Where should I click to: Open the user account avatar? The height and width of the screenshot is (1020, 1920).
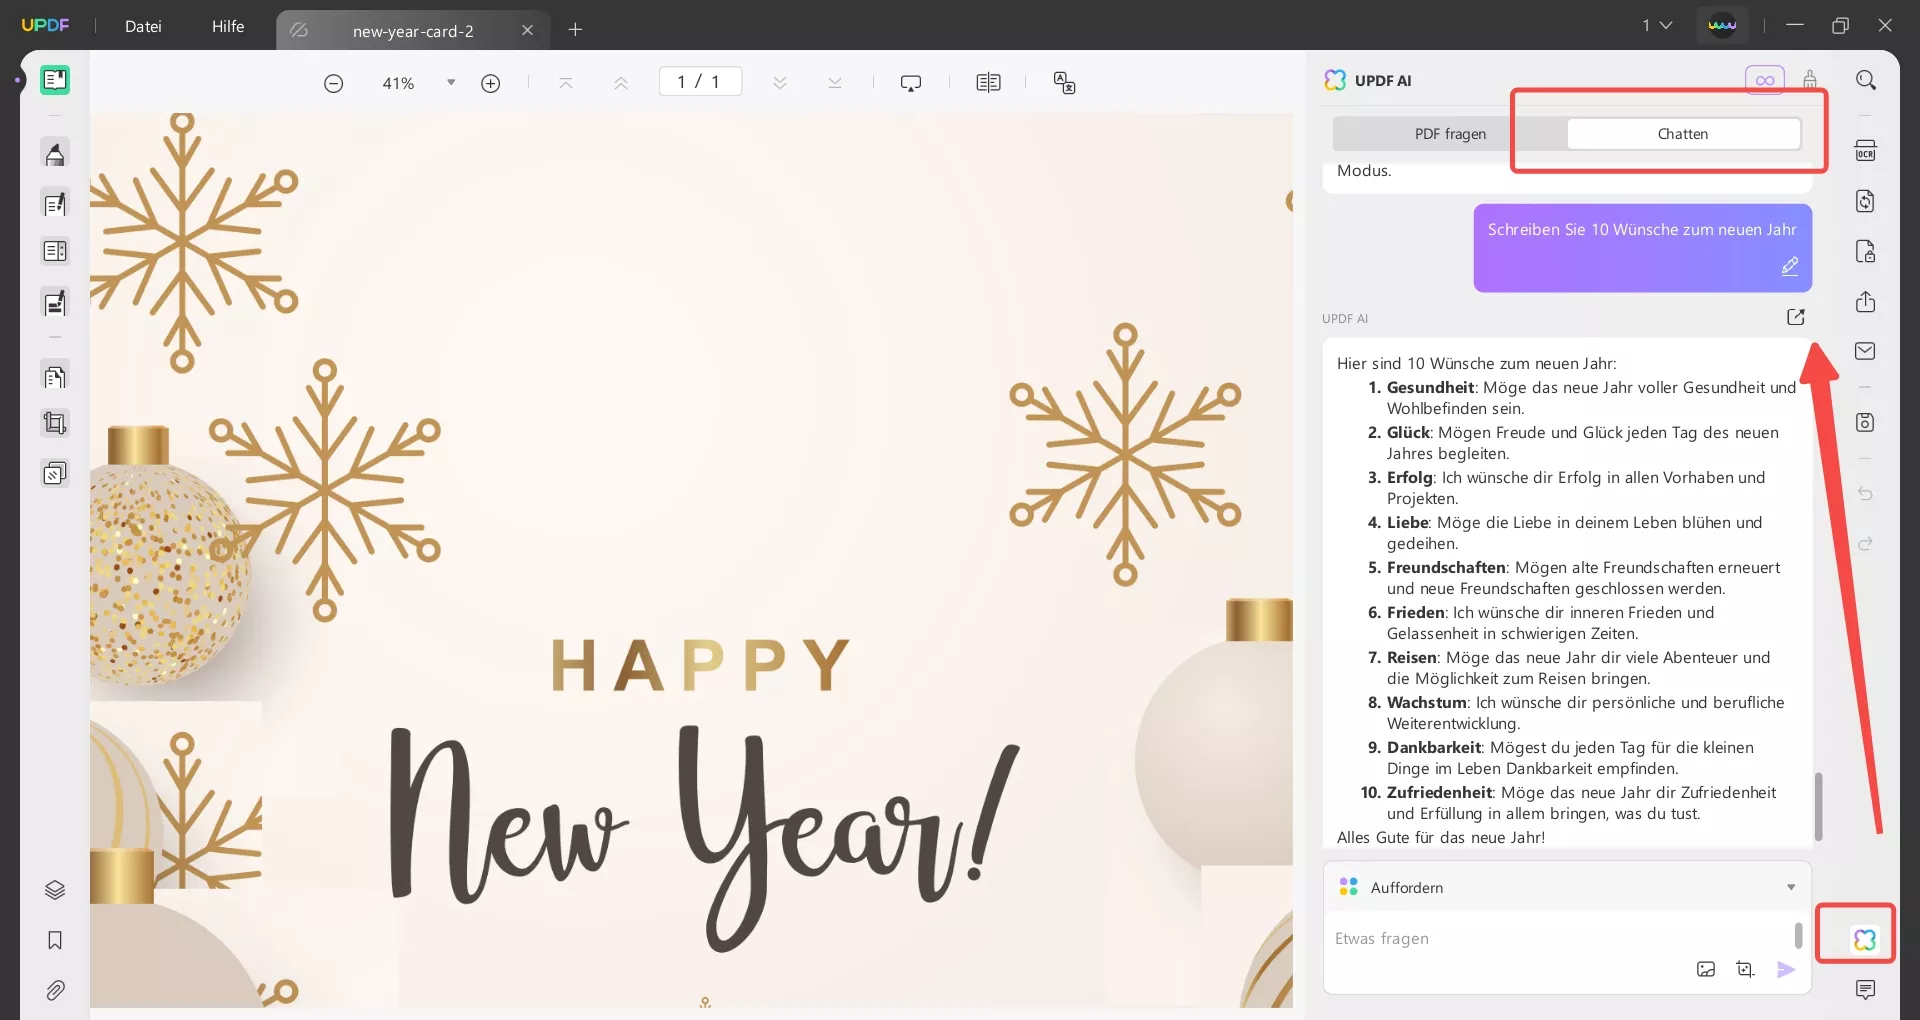1722,25
